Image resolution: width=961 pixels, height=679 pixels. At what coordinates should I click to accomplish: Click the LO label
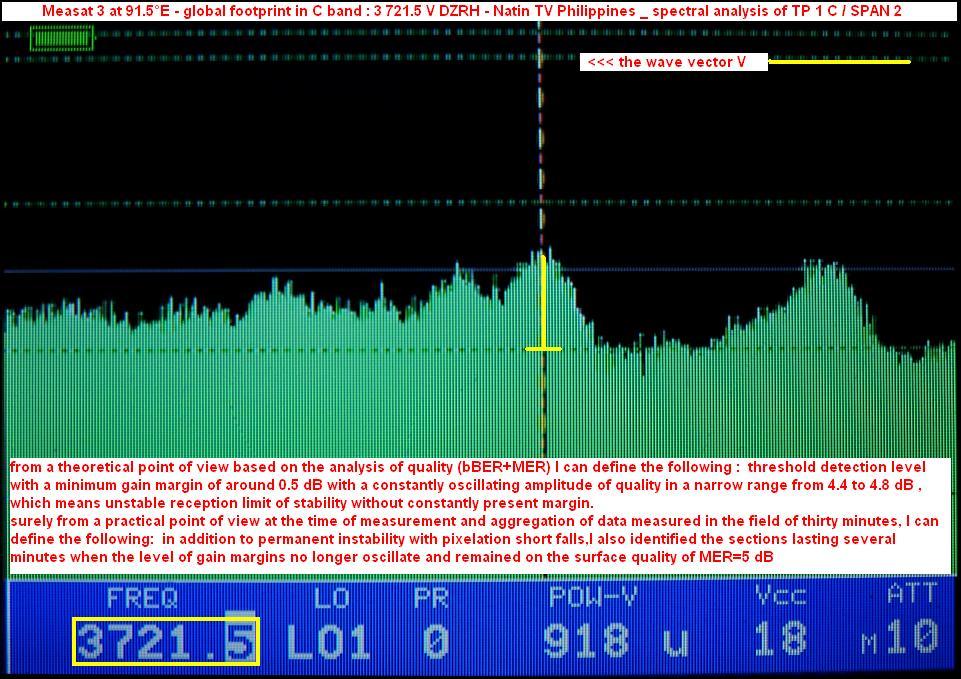tap(330, 598)
